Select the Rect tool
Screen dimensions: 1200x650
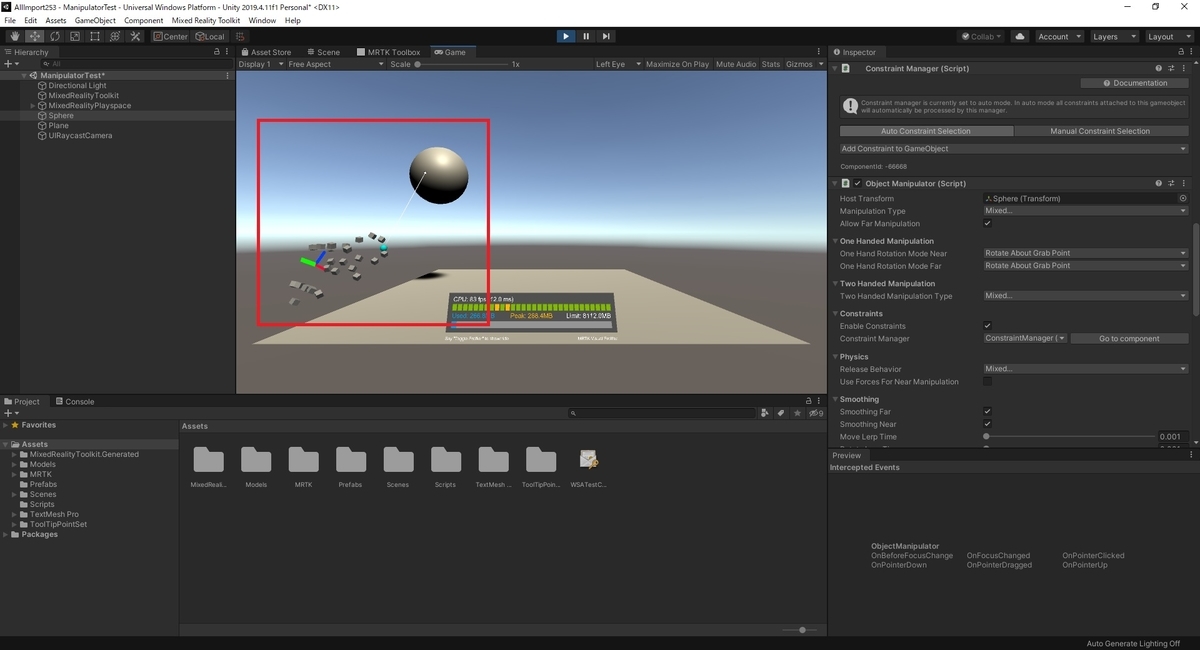95,37
